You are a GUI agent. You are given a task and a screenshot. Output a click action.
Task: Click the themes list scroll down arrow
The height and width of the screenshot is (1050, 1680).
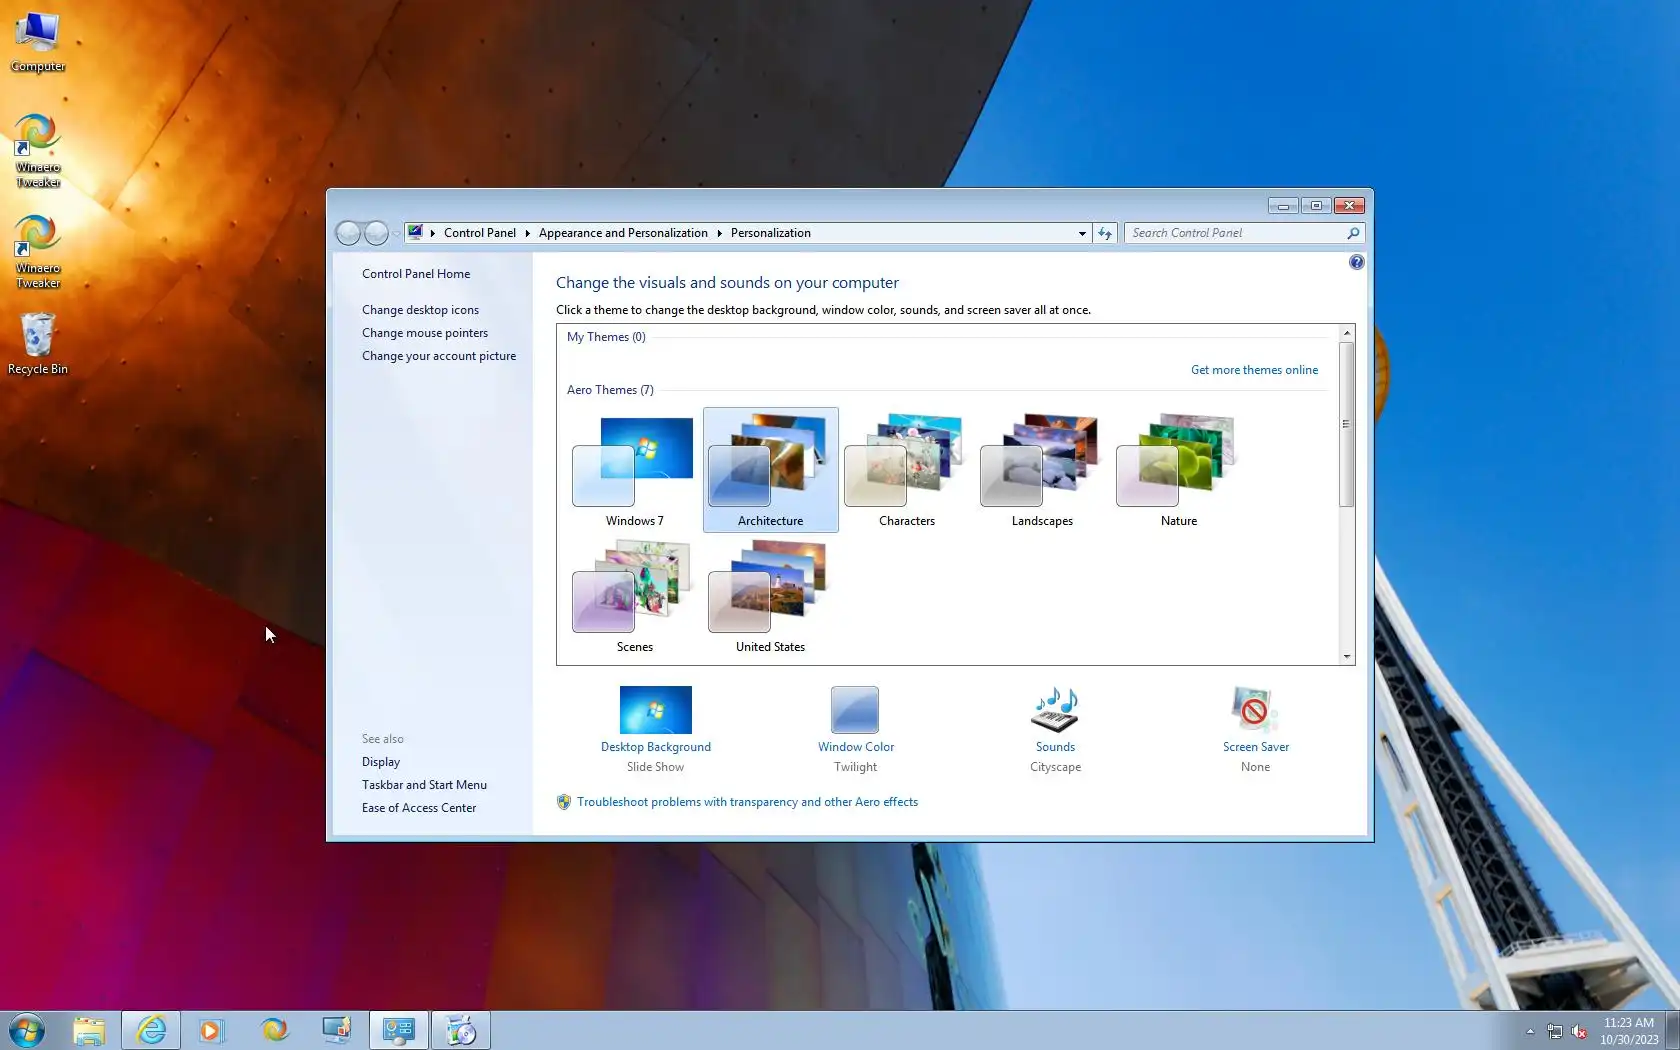point(1347,657)
